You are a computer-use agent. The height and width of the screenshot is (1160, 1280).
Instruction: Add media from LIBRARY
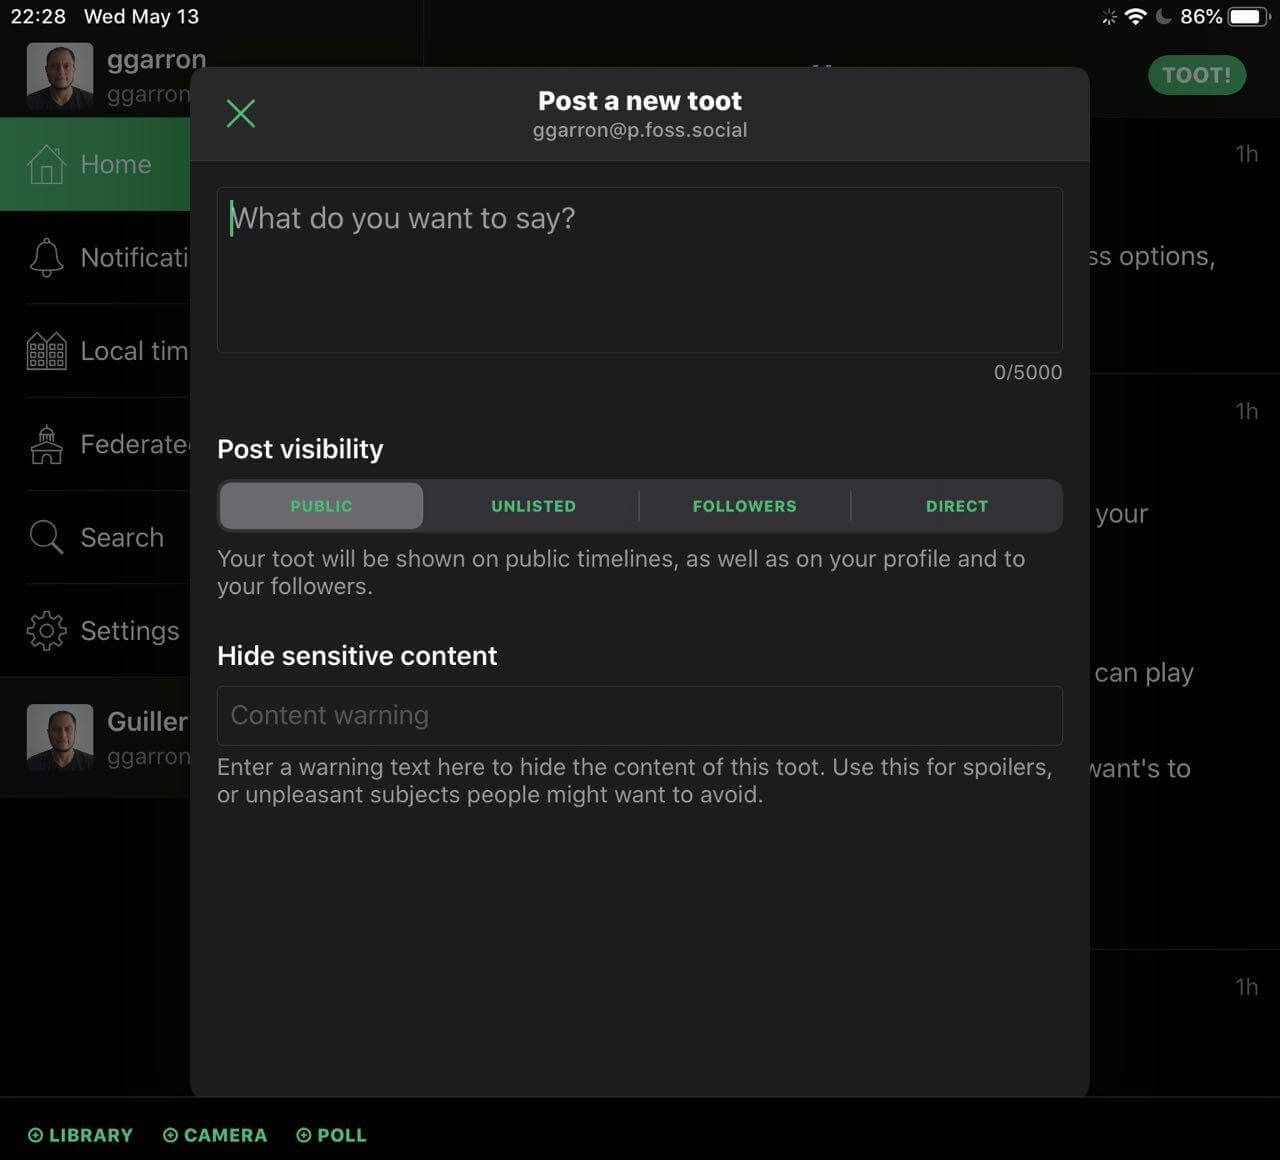pyautogui.click(x=80, y=1135)
